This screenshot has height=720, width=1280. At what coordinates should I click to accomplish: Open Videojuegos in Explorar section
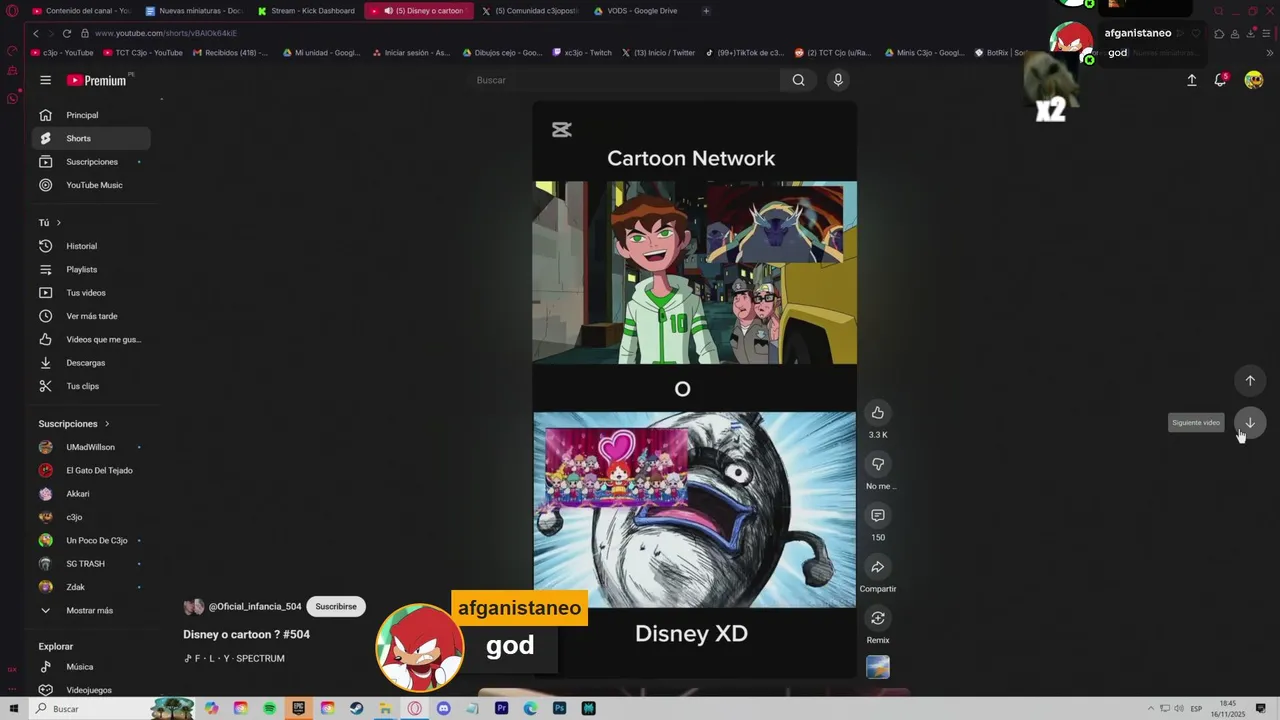91,690
